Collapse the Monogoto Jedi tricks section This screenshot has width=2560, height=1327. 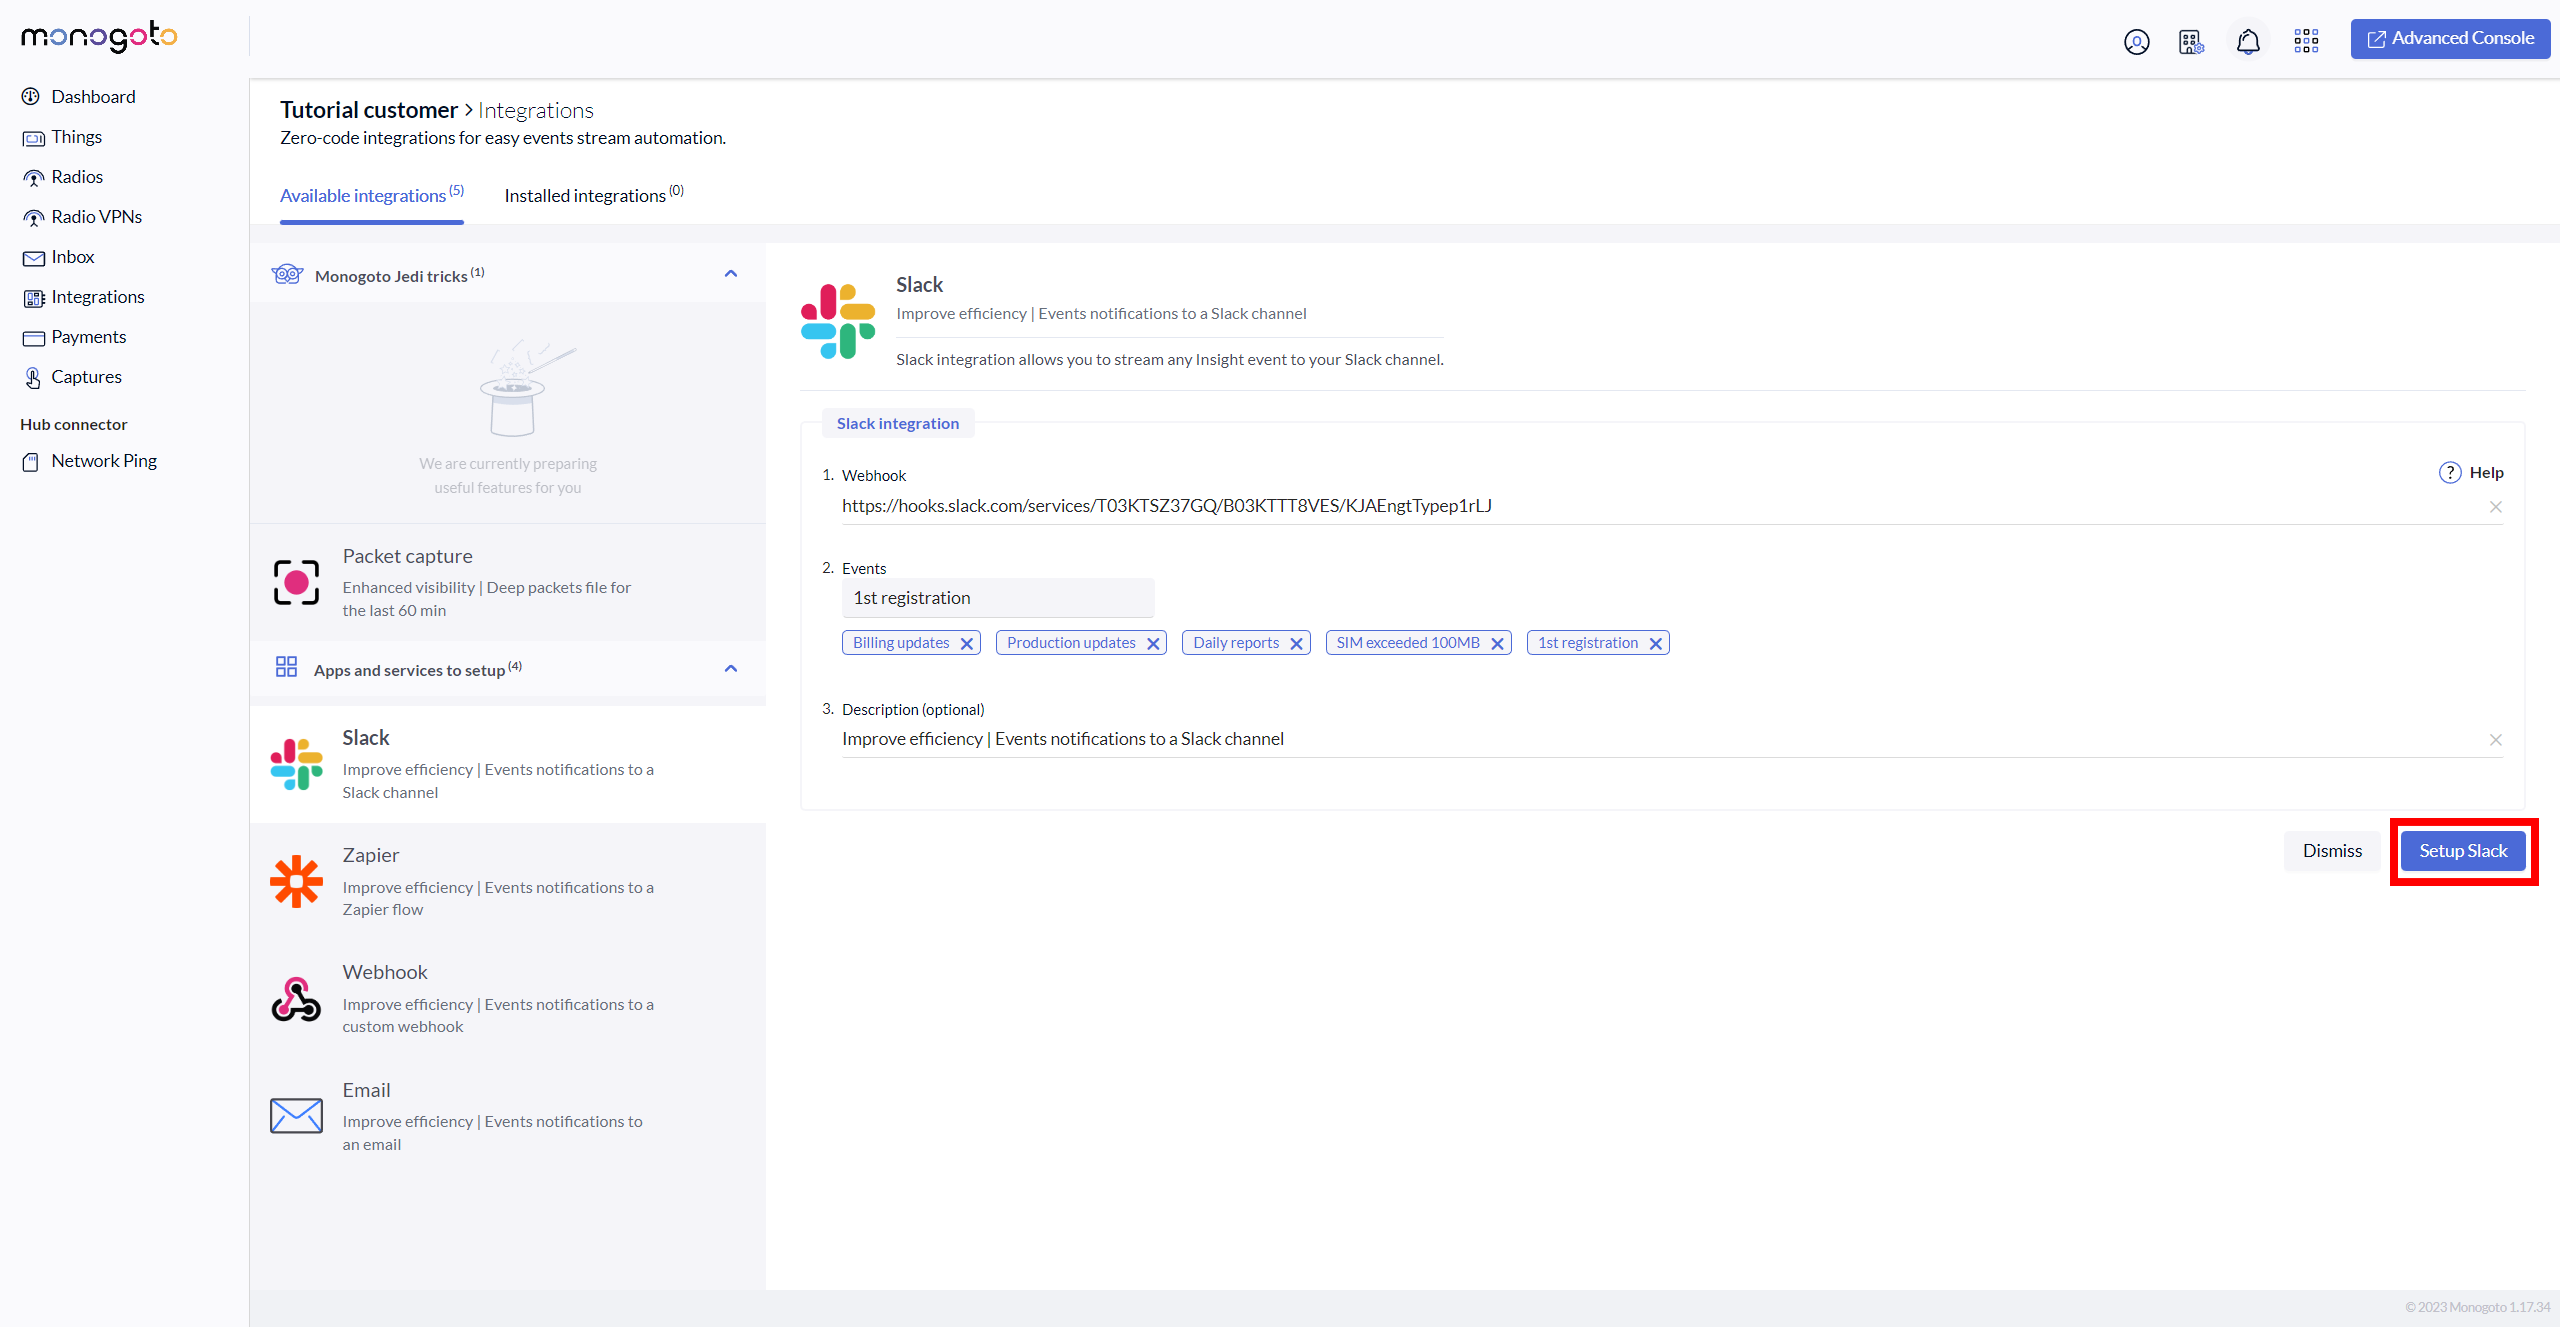(731, 274)
